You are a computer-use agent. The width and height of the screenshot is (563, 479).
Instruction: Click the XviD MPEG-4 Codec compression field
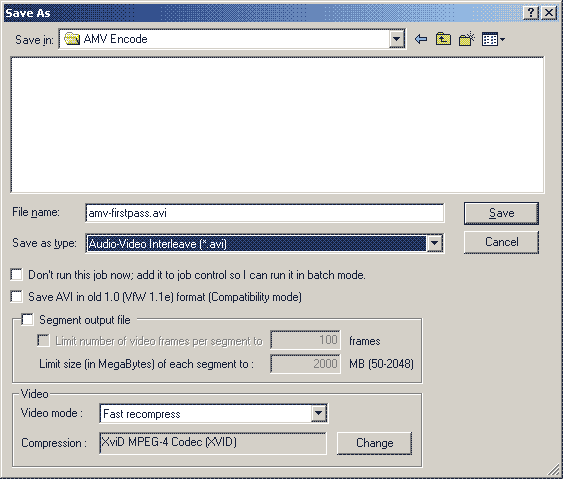pos(213,443)
